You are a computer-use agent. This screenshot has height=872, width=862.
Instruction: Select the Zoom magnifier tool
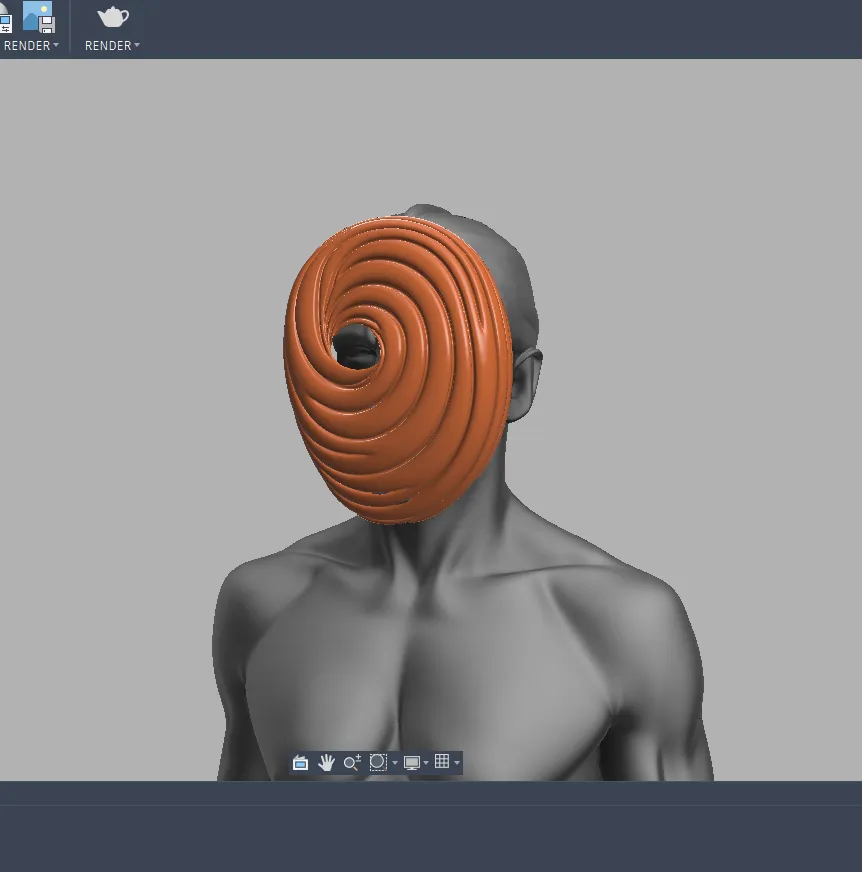(352, 762)
